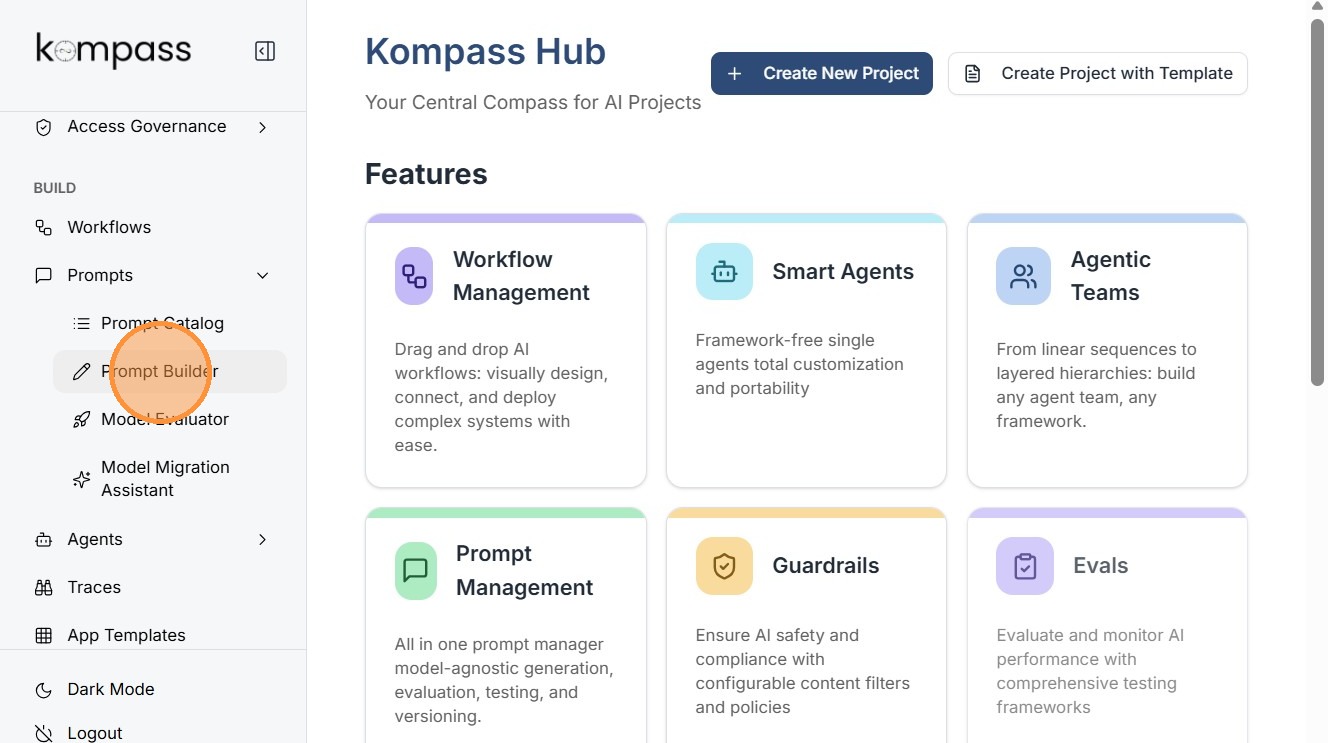Open Workflows in the sidebar
The image size is (1328, 743).
(109, 228)
